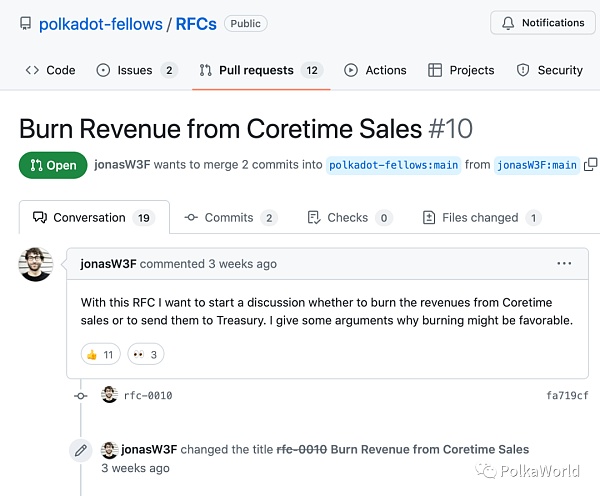Switch to the Checks tab
The height and width of the screenshot is (496, 600).
click(349, 217)
